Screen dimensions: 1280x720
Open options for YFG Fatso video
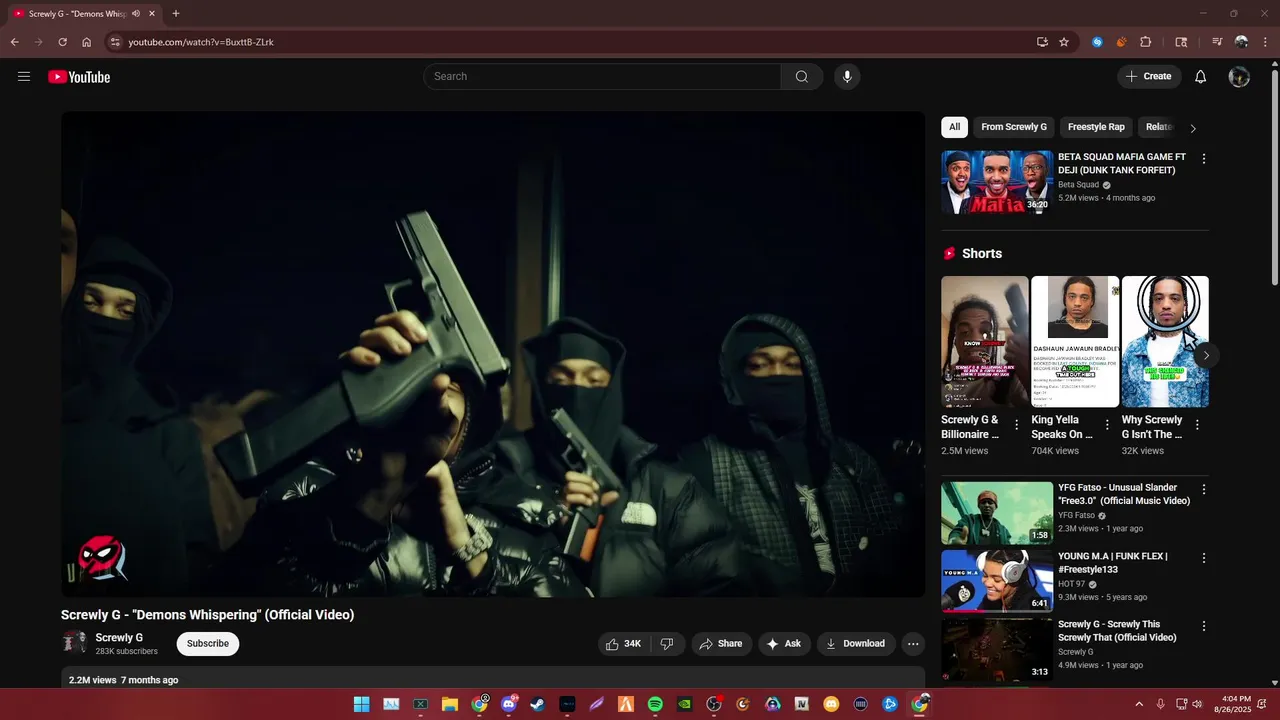click(1204, 490)
